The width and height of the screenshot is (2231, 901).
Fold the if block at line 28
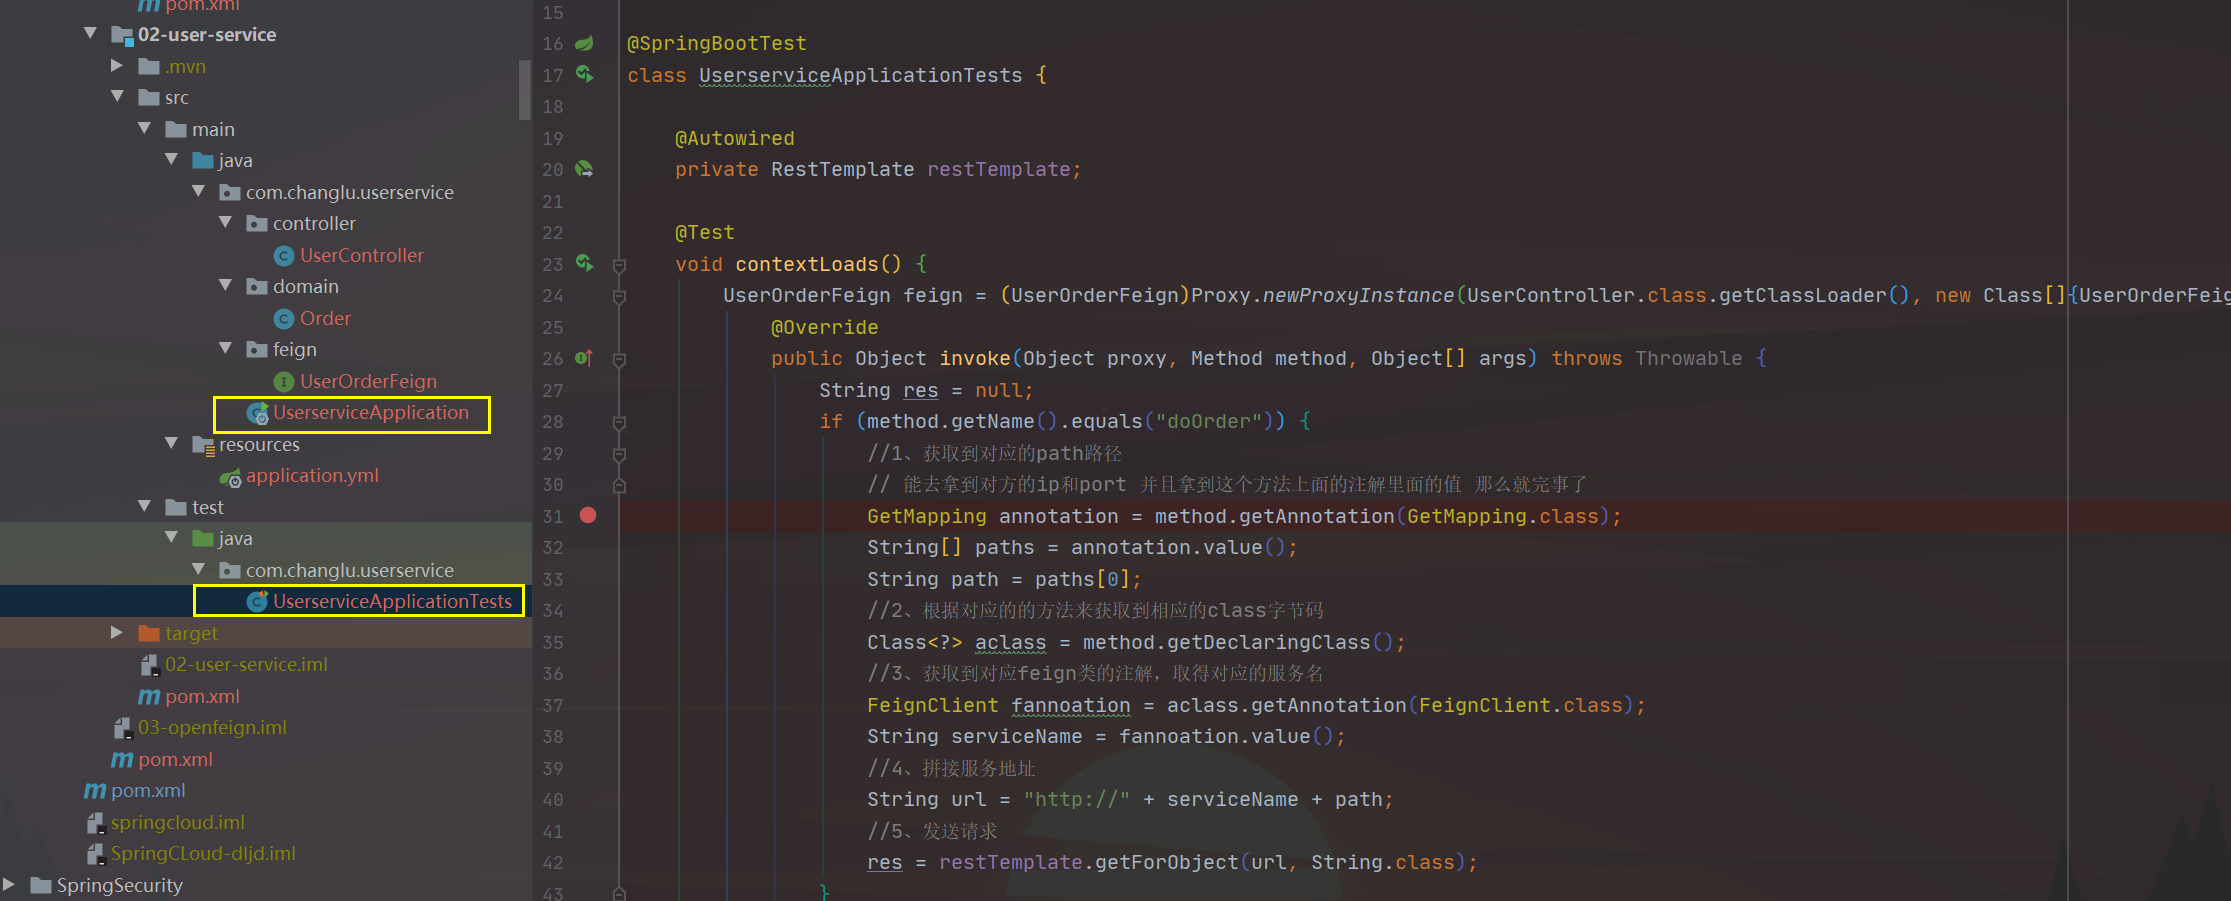click(x=619, y=422)
